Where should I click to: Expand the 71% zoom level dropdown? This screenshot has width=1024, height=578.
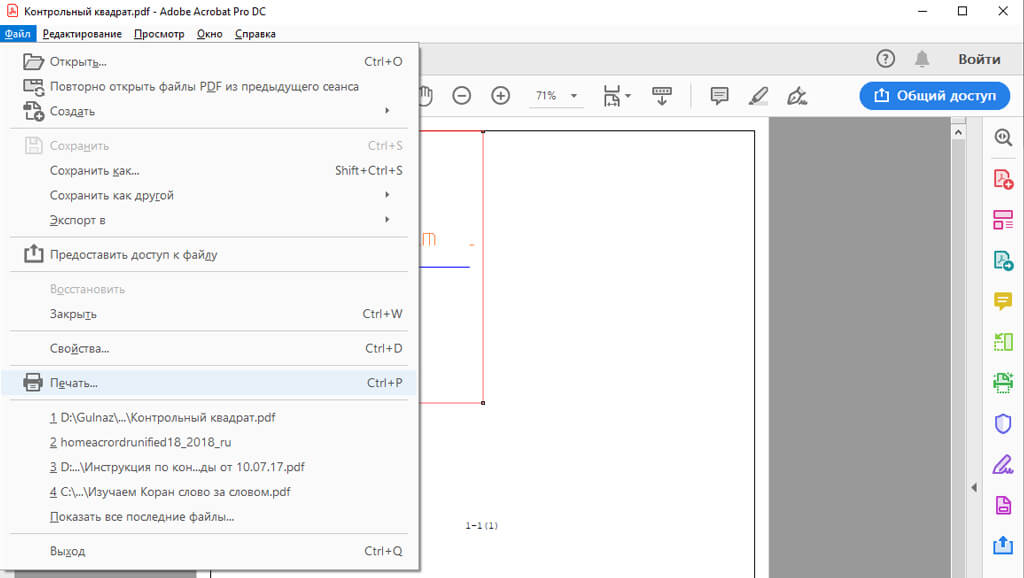click(574, 97)
